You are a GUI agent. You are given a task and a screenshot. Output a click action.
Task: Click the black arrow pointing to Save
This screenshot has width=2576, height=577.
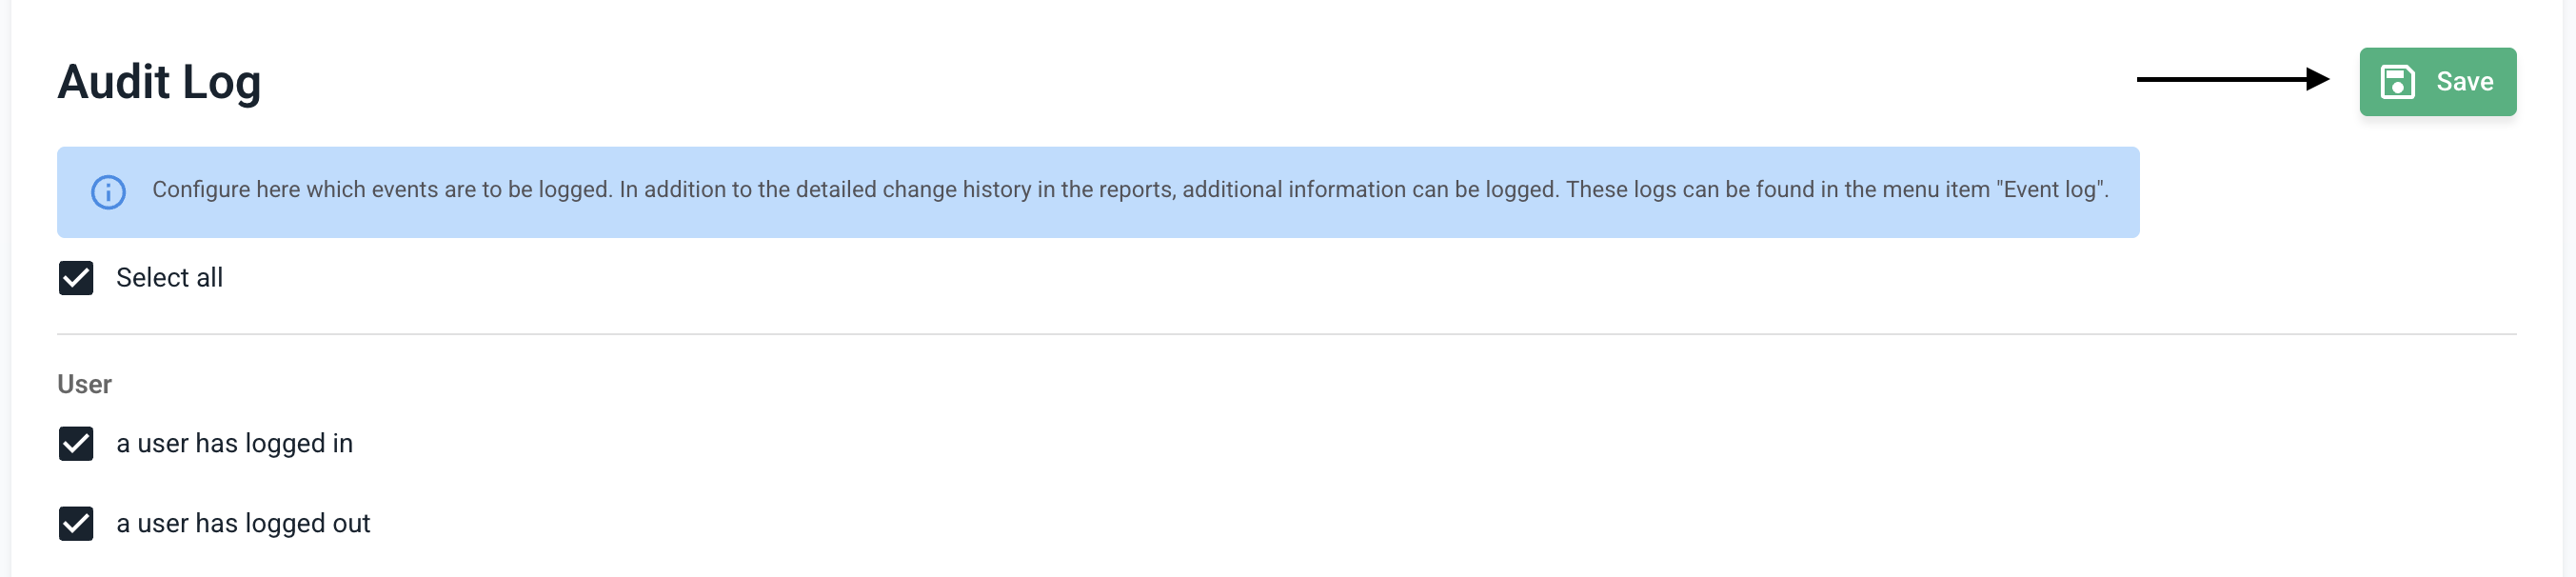coord(2230,79)
